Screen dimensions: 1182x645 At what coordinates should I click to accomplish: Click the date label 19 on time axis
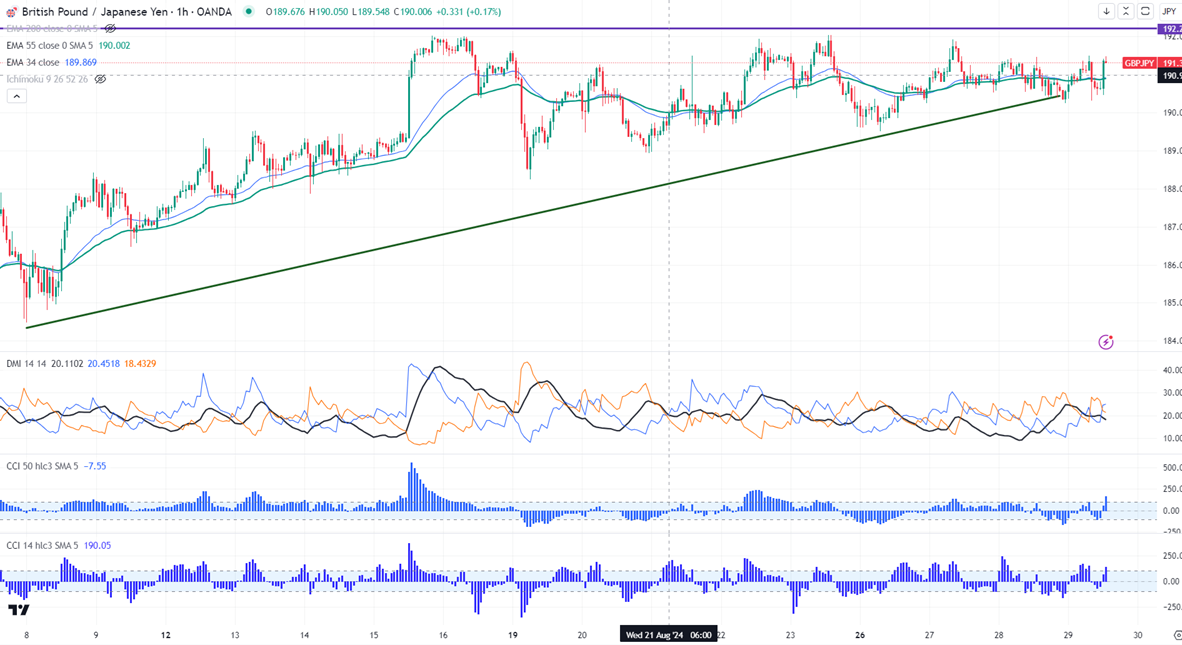513,635
